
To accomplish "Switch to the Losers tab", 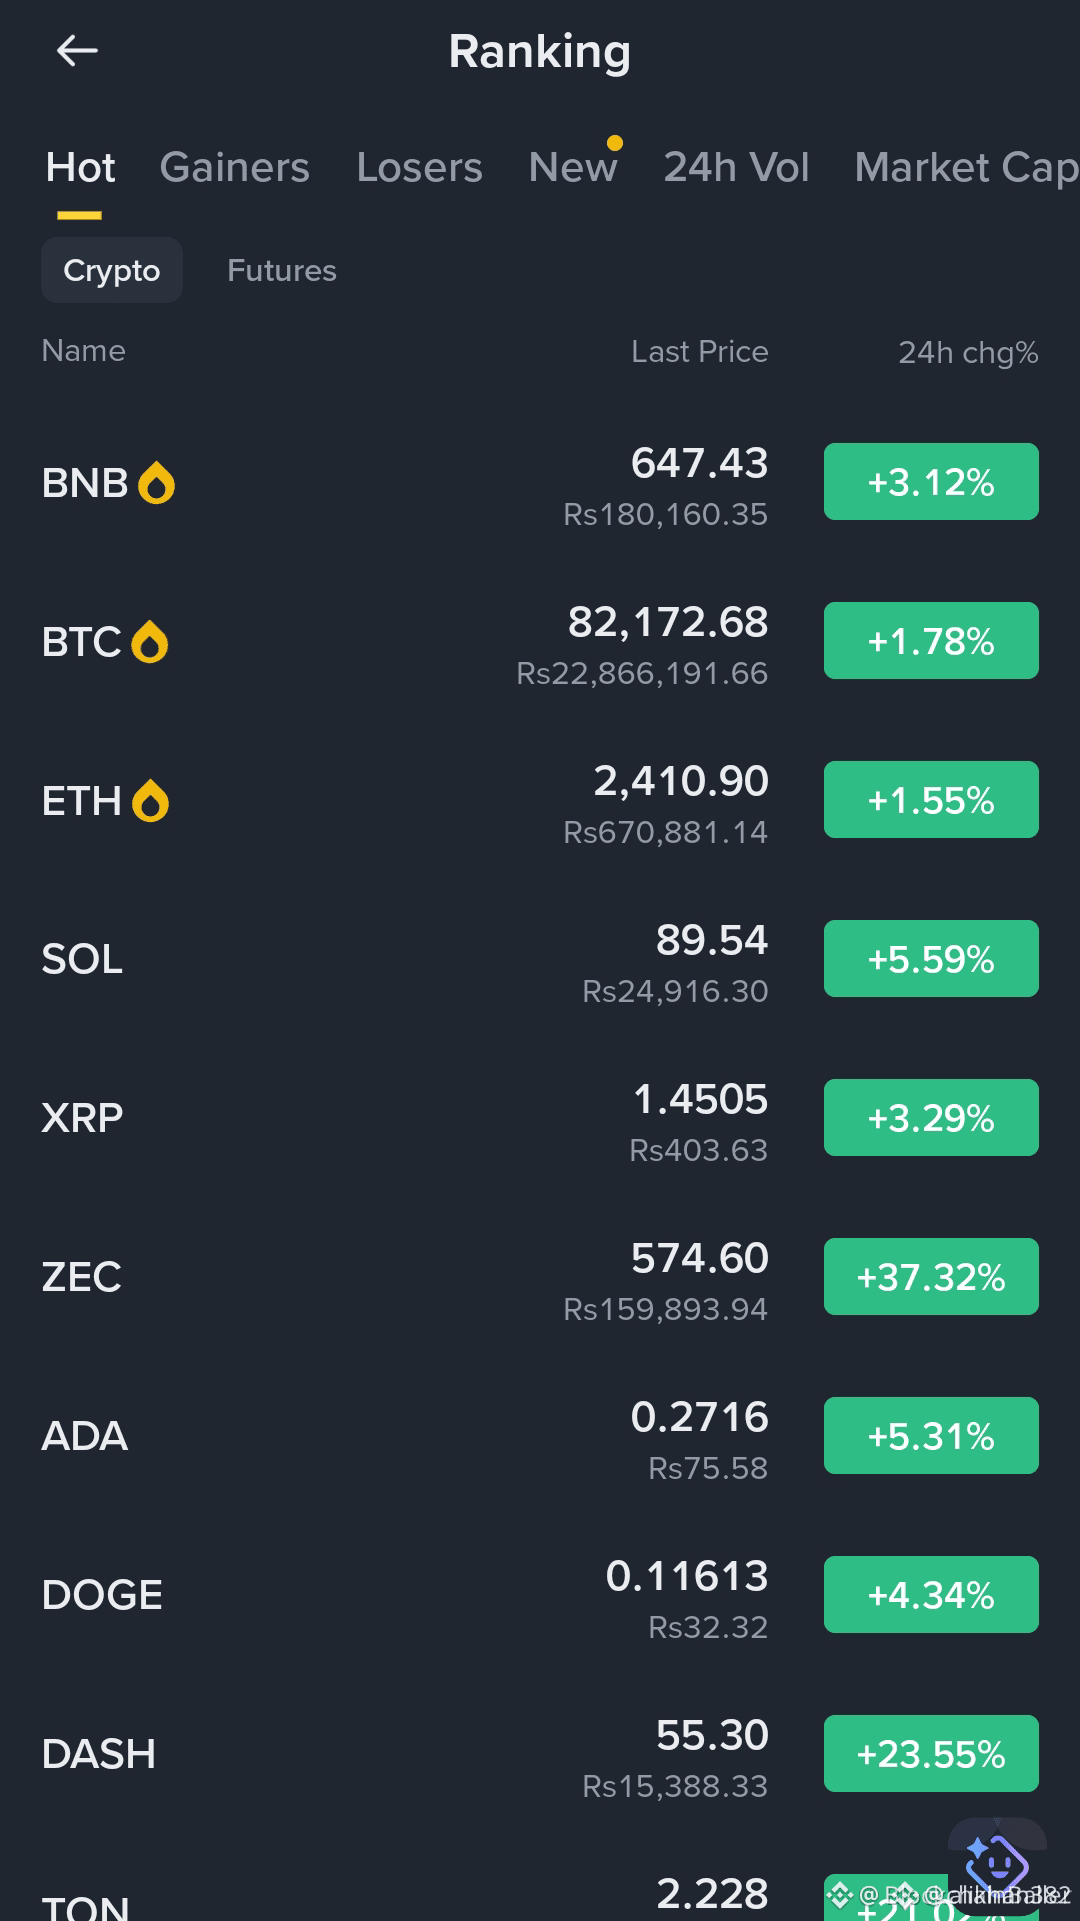I will 420,167.
